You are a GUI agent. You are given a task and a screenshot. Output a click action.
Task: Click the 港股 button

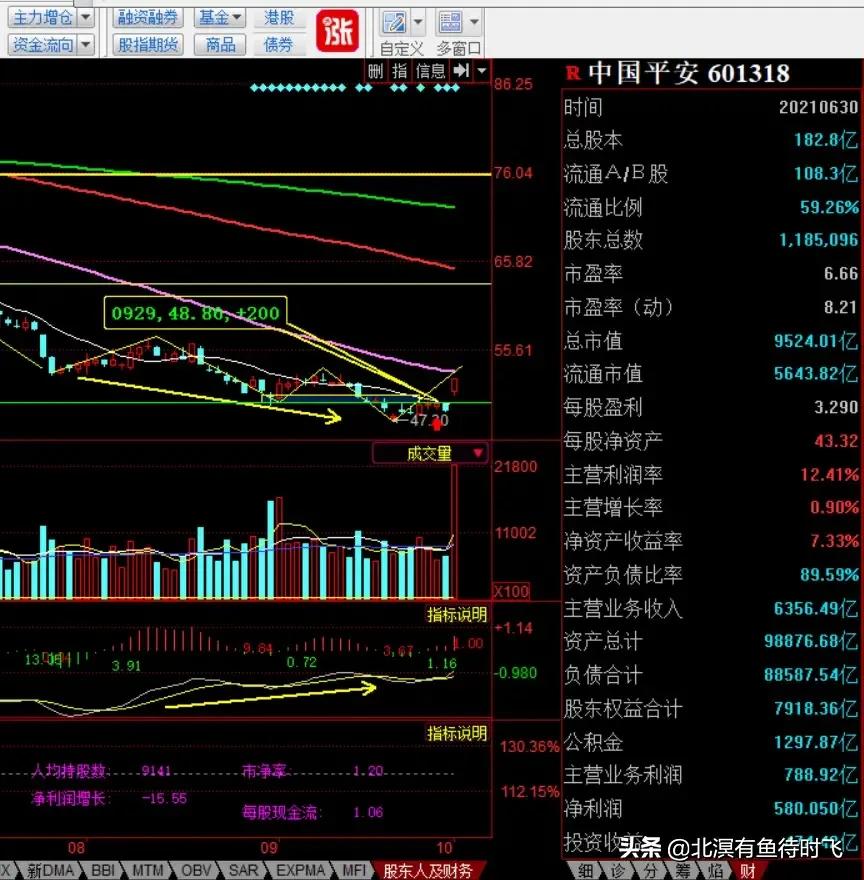pyautogui.click(x=279, y=17)
